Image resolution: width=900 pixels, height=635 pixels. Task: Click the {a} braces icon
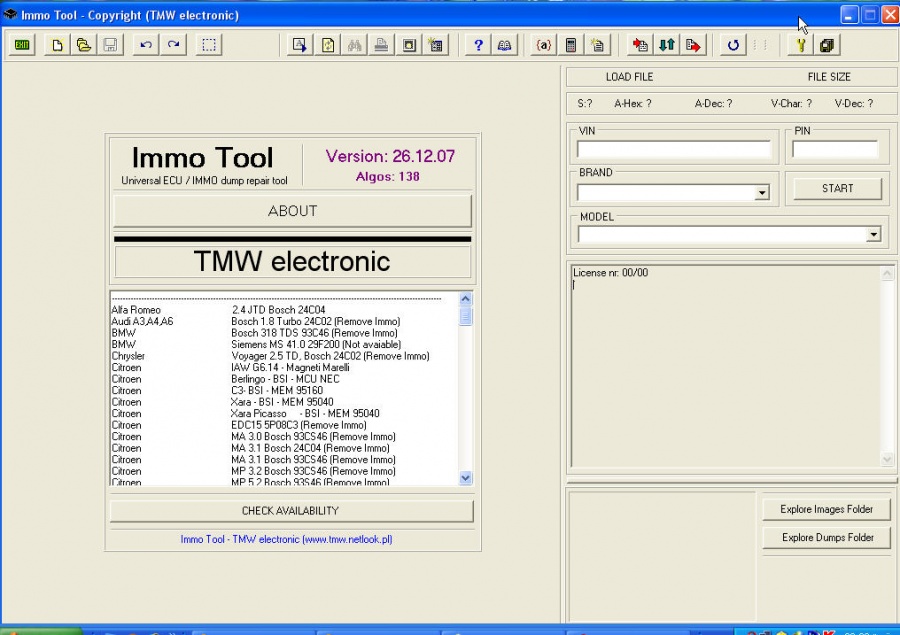tap(543, 45)
